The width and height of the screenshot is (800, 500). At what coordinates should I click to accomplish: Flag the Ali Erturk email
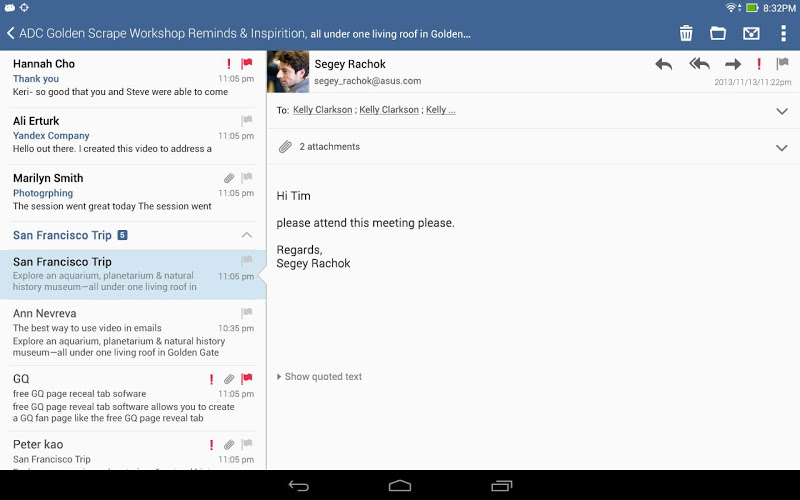coord(247,120)
